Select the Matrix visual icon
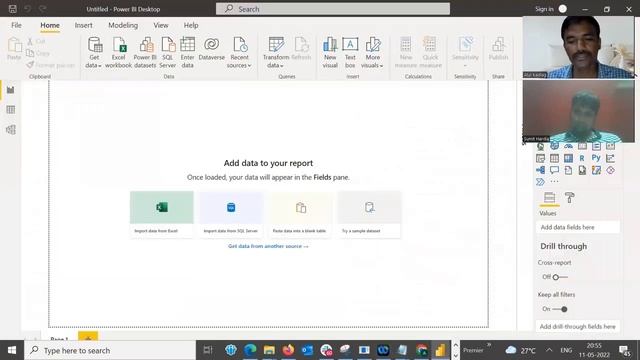Viewport: 640px width, 360px height. (x=568, y=158)
